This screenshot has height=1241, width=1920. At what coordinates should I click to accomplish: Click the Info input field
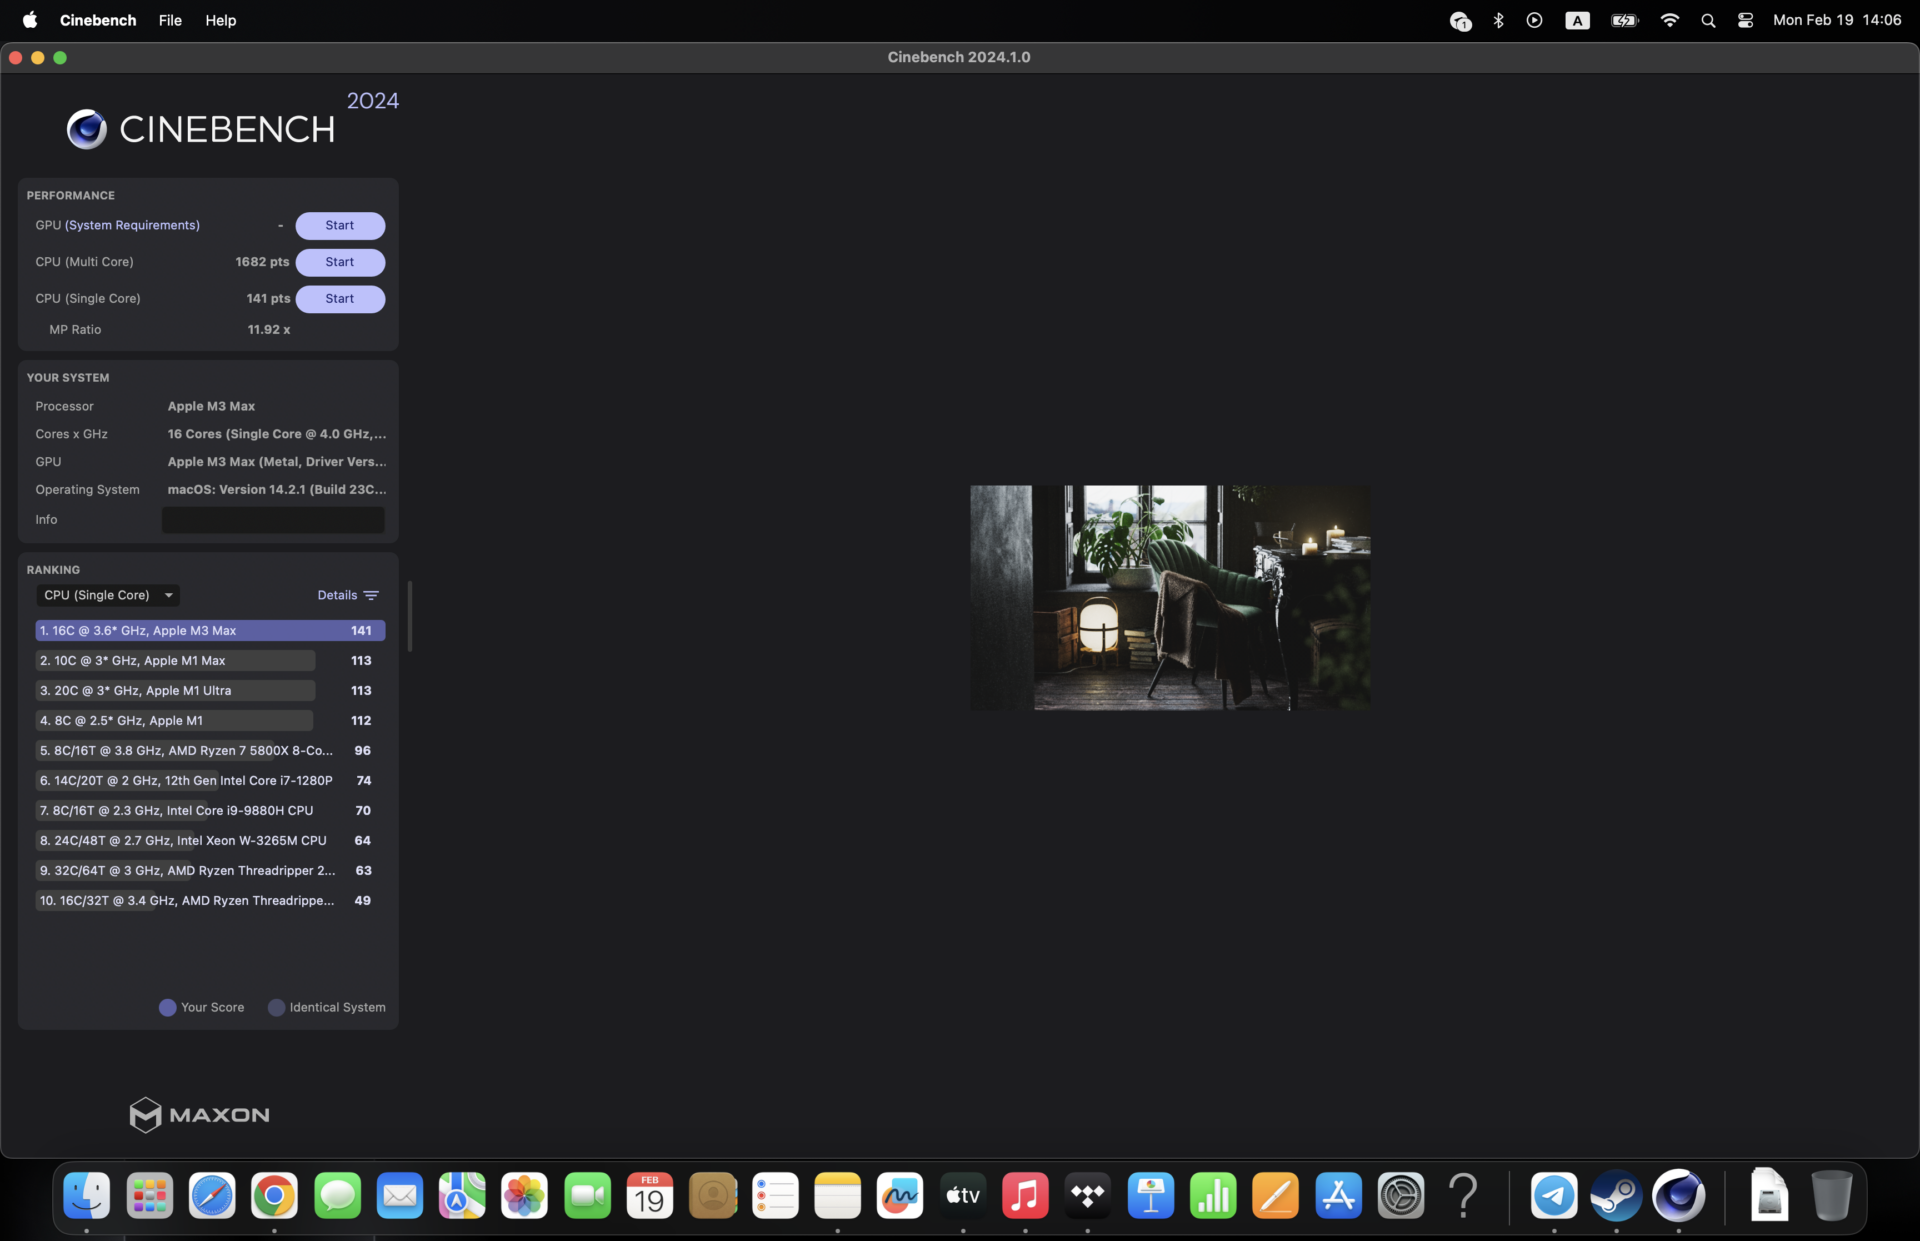[x=273, y=520]
